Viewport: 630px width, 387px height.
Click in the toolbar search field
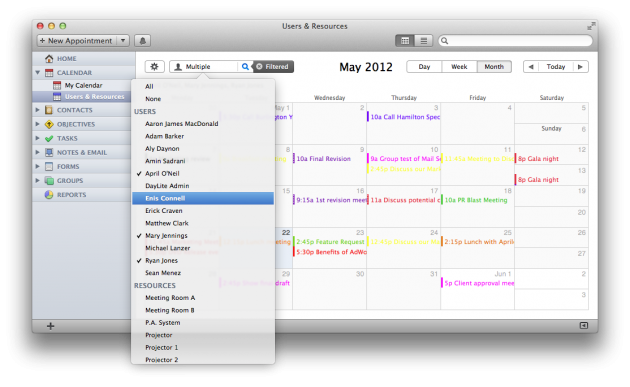tap(515, 41)
